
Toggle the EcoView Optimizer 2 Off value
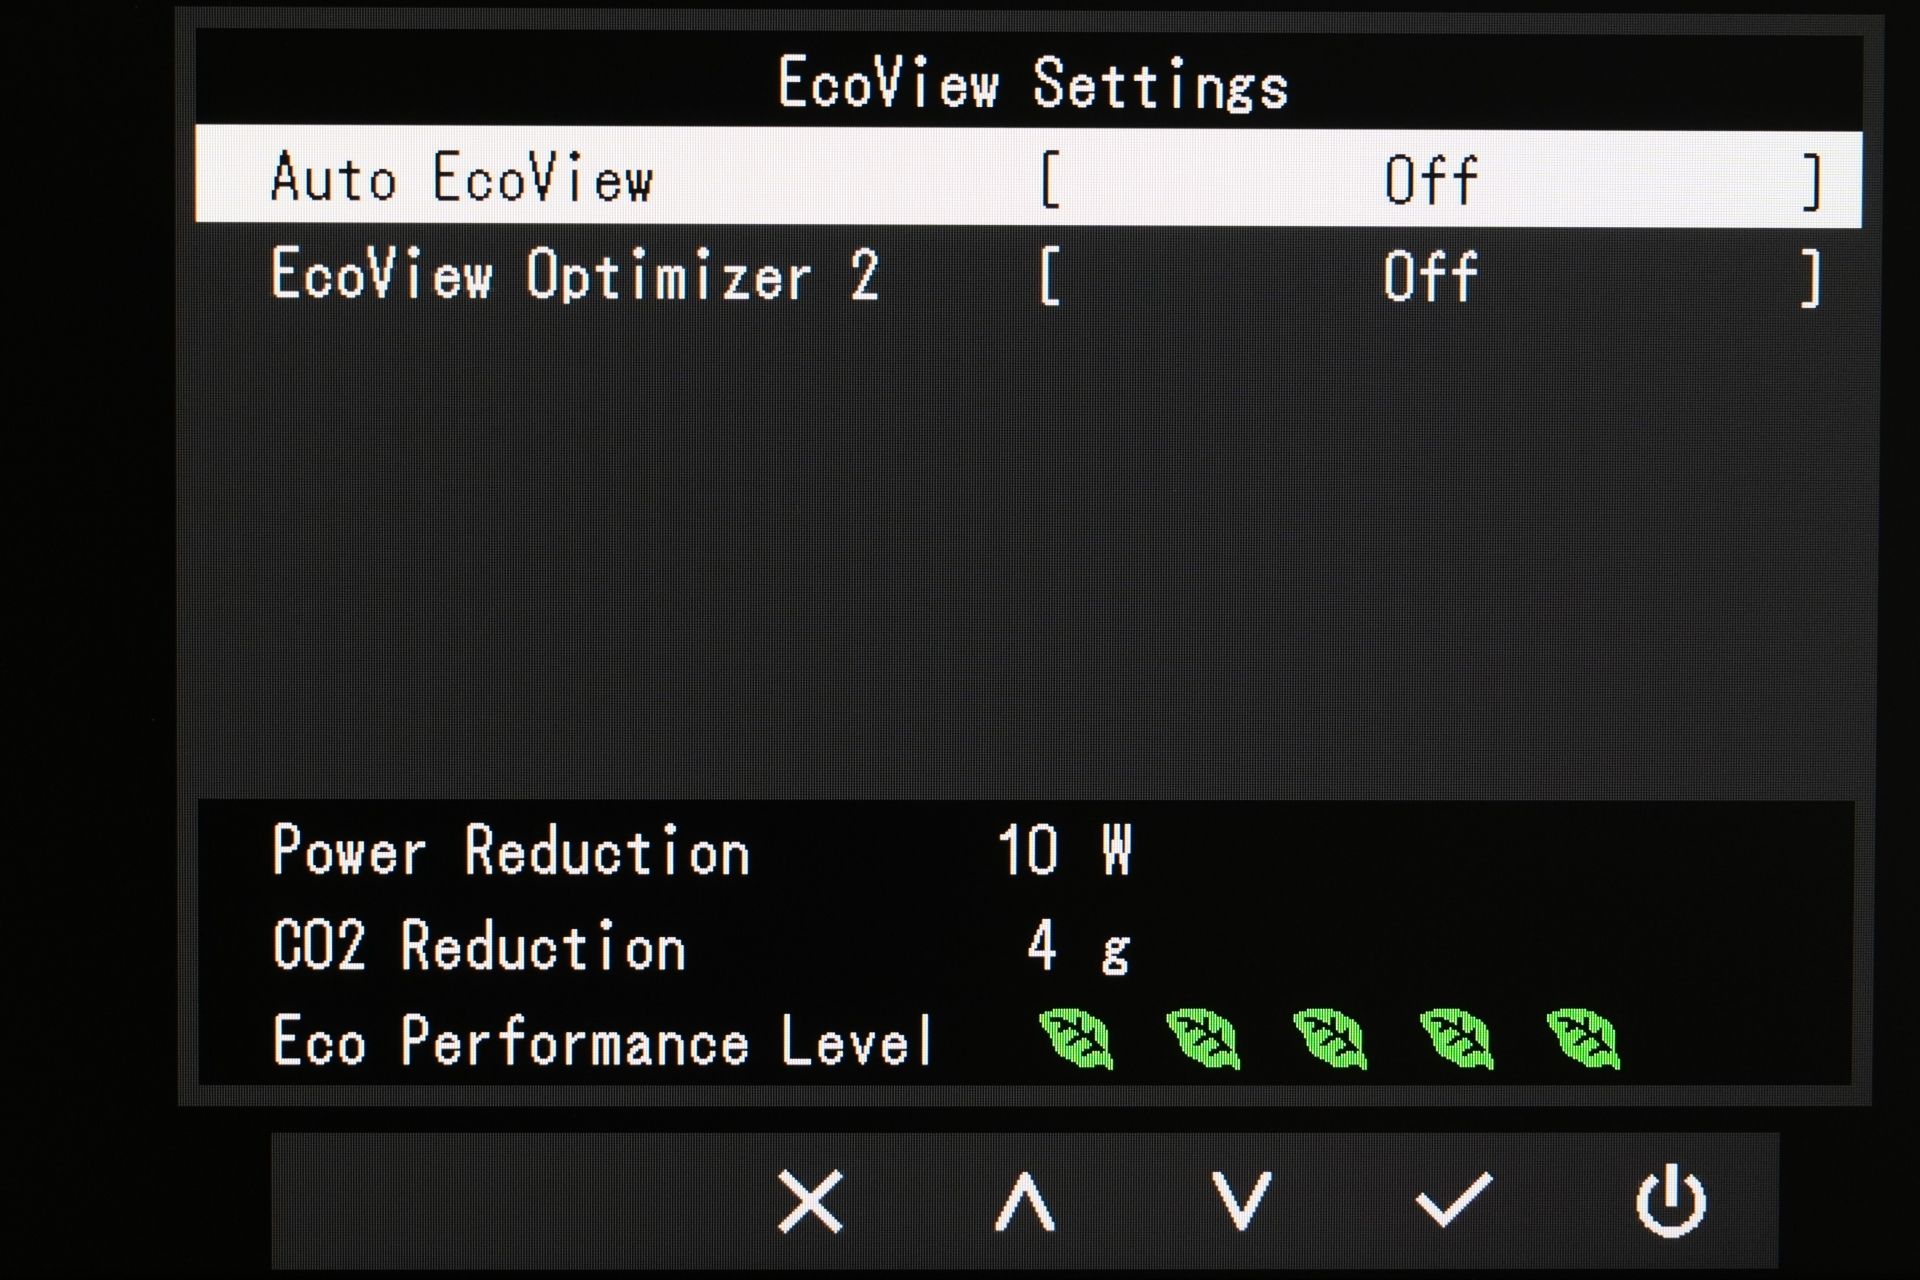[x=1430, y=277]
